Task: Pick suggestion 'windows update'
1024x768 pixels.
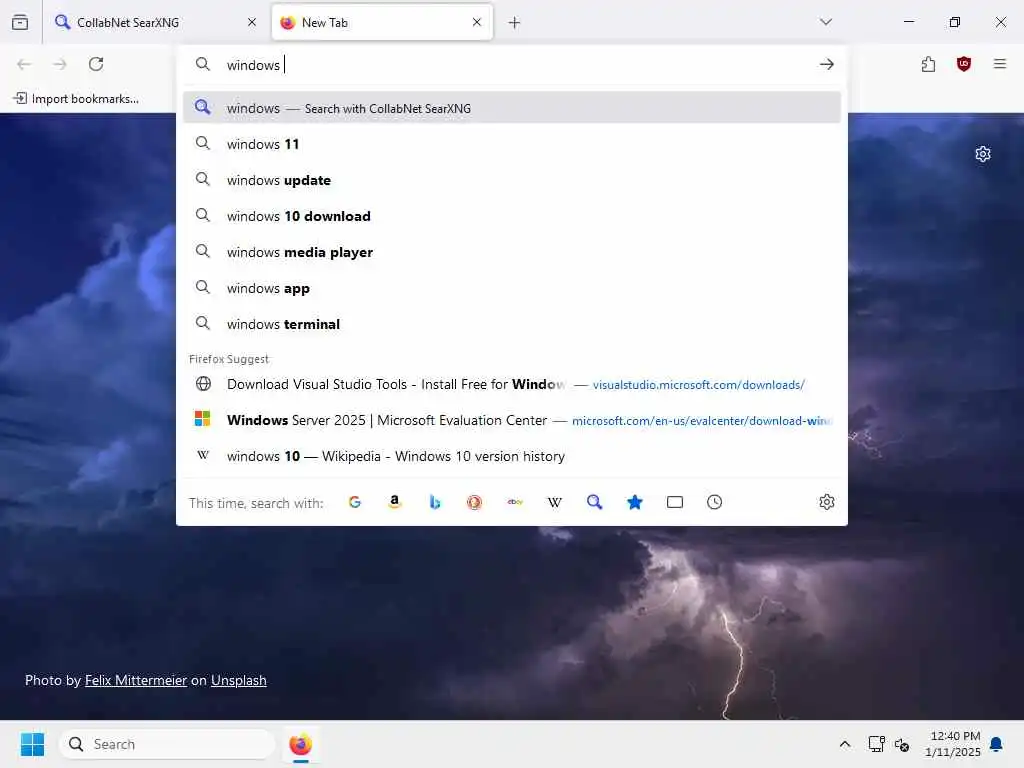Action: pos(511,180)
